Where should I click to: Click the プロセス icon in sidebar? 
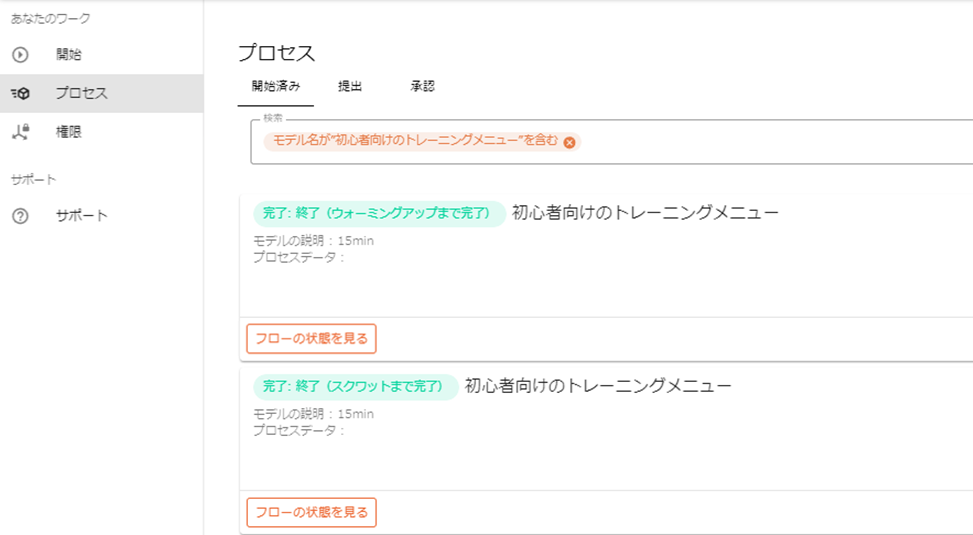[x=20, y=93]
